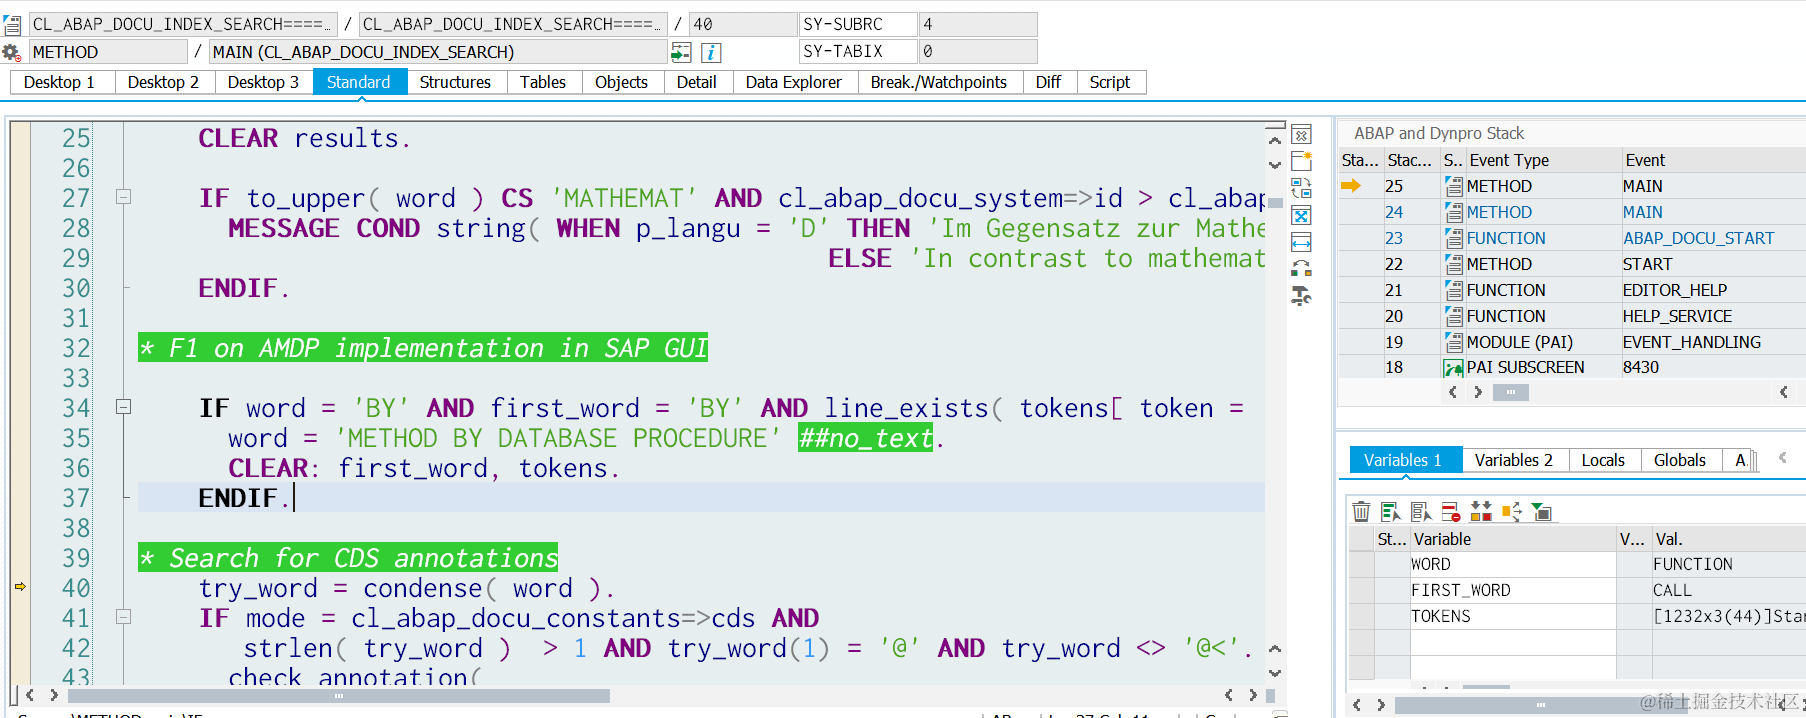Collapse the IF block at line 27
This screenshot has height=718, width=1806.
(x=124, y=198)
